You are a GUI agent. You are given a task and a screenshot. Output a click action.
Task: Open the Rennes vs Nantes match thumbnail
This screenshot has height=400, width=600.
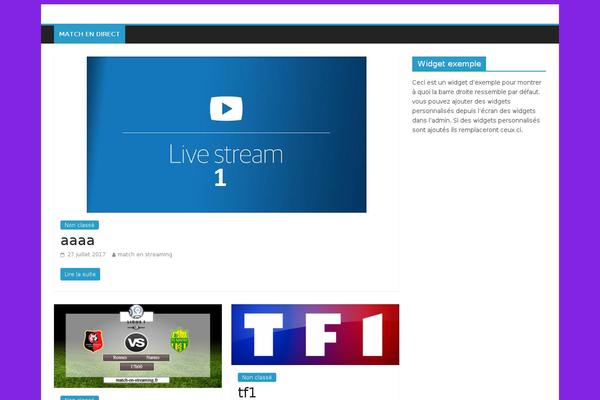pos(138,346)
